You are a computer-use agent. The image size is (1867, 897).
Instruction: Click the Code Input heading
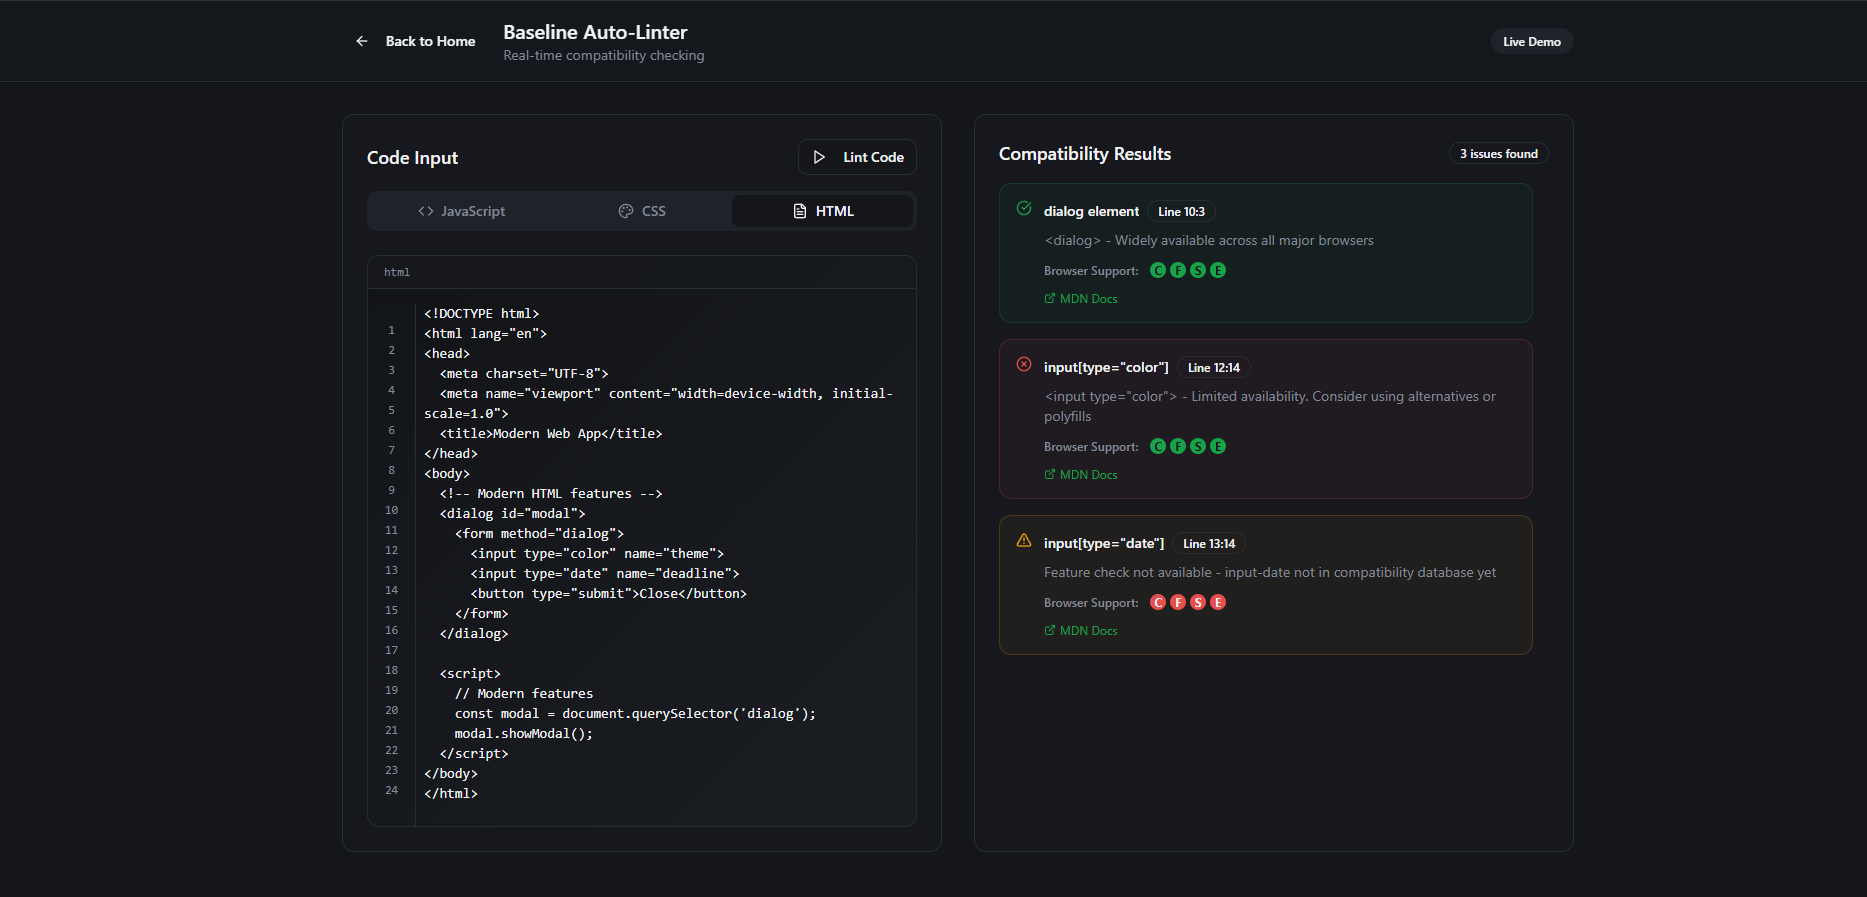pyautogui.click(x=412, y=157)
